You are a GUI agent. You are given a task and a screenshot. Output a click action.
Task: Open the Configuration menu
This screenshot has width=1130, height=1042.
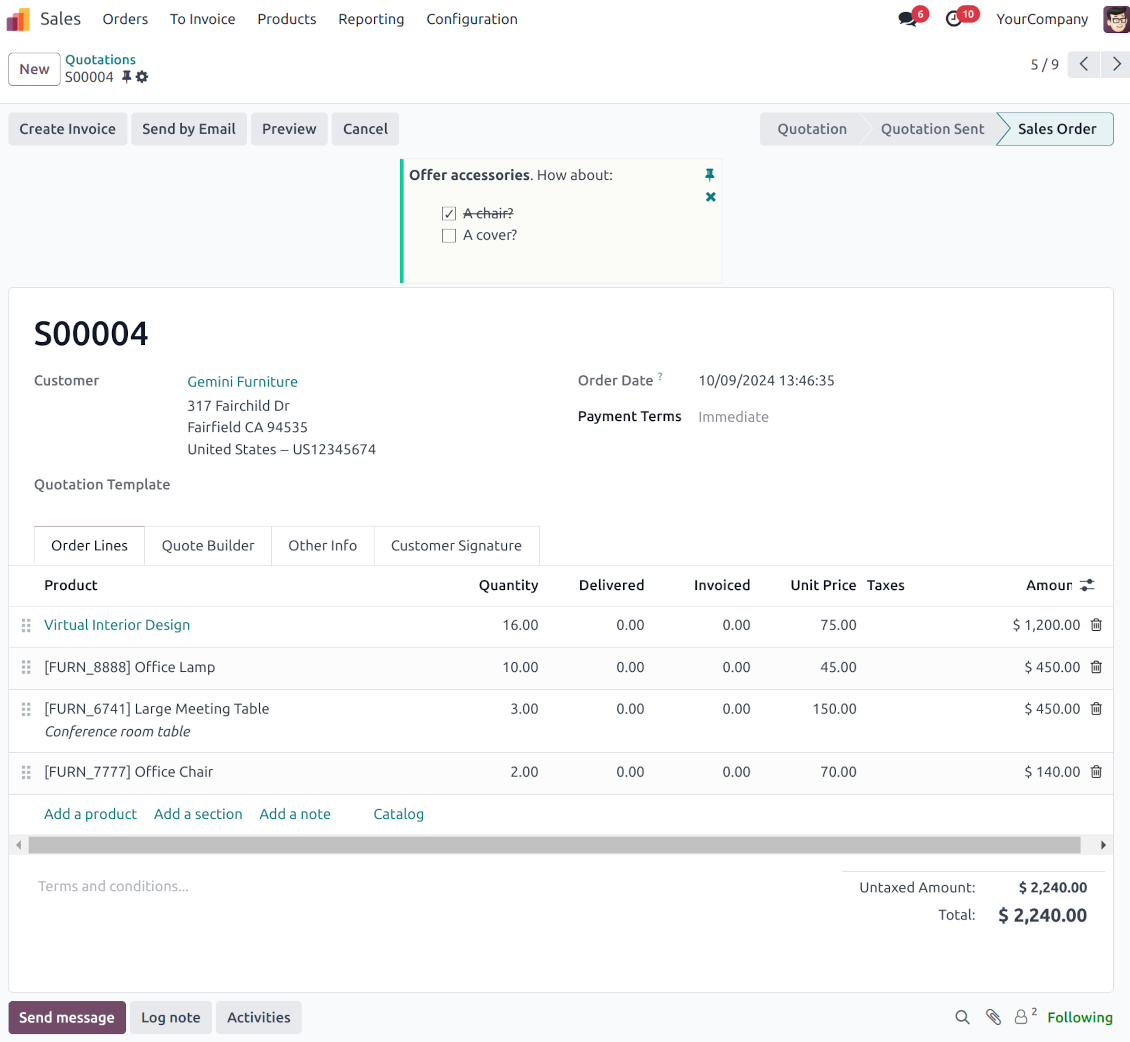click(472, 19)
